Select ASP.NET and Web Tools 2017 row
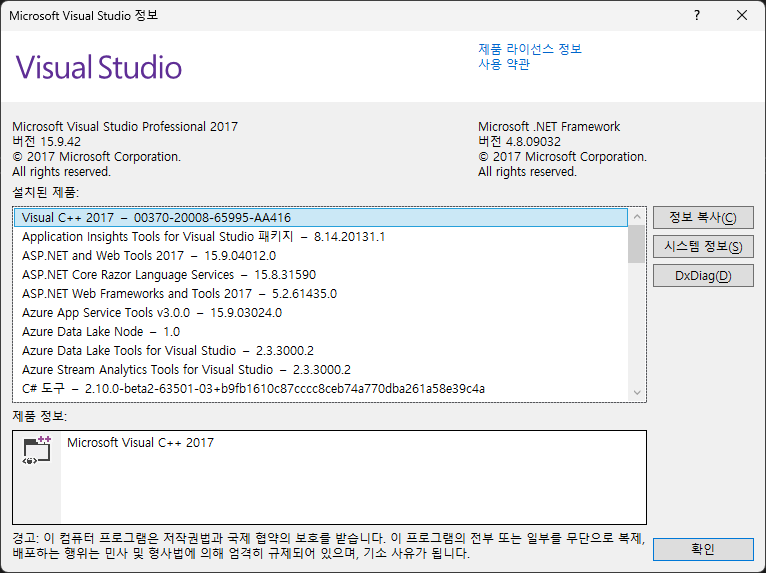This screenshot has width=766, height=573. point(321,255)
